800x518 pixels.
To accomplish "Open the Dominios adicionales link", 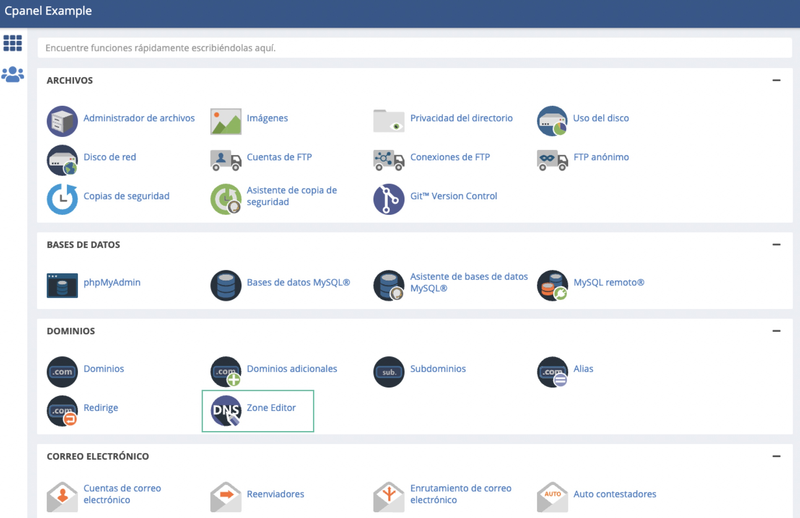I will point(292,368).
